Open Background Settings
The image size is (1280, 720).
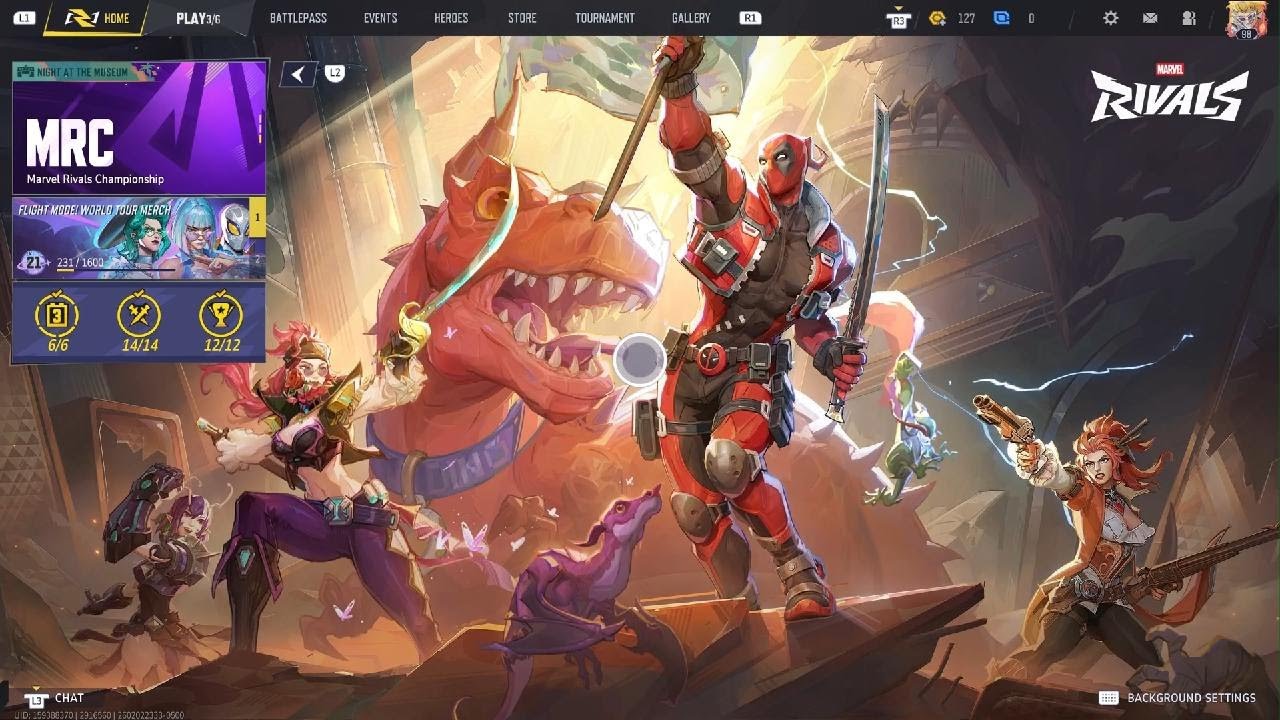click(x=1191, y=698)
